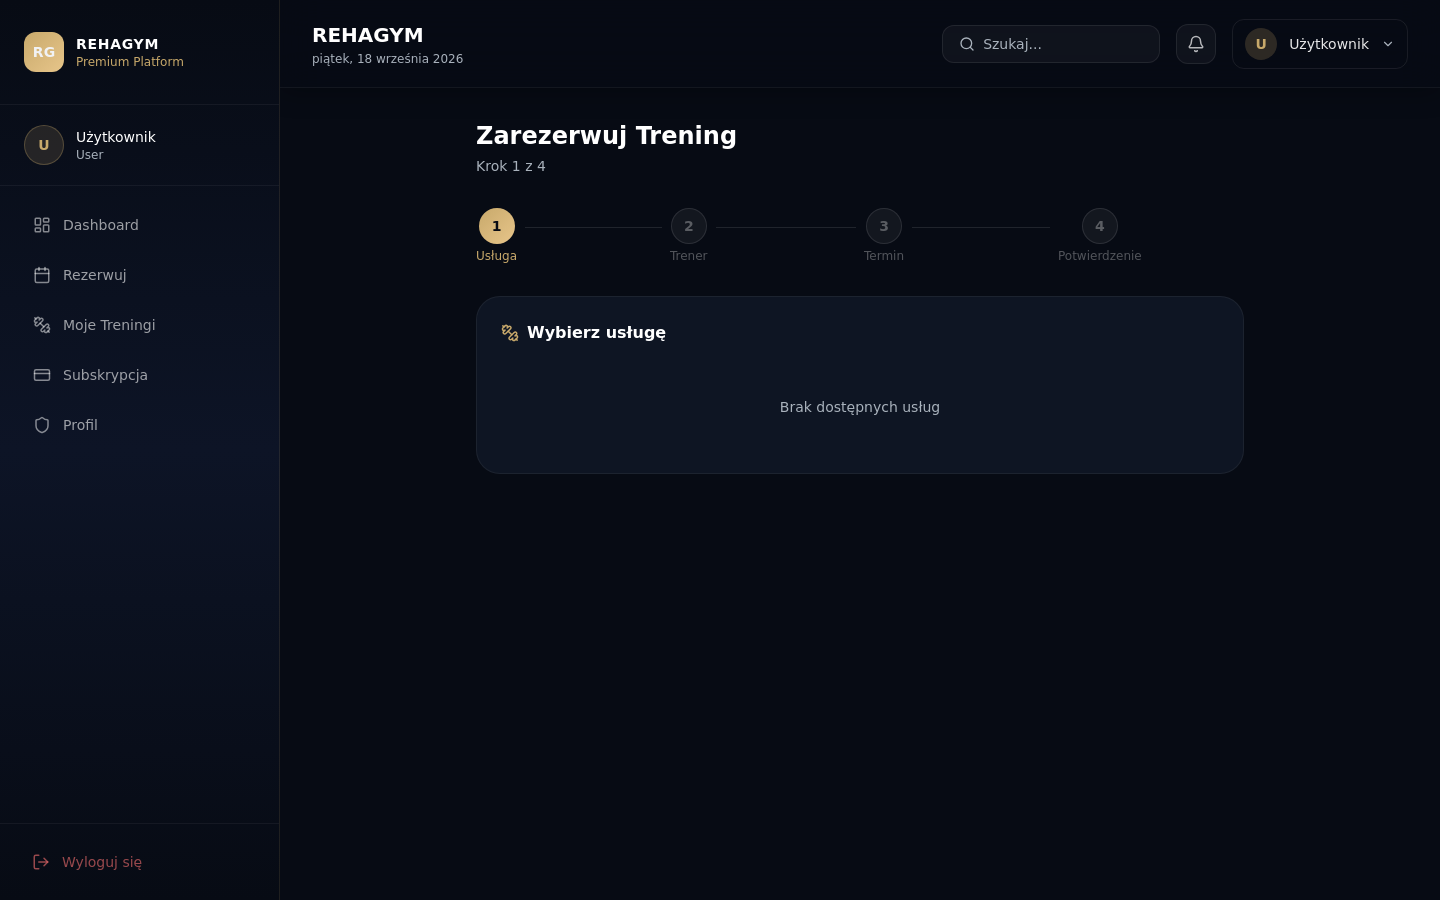Screen dimensions: 1440x900
Task: Click the Profil shield icon
Action: (42, 425)
